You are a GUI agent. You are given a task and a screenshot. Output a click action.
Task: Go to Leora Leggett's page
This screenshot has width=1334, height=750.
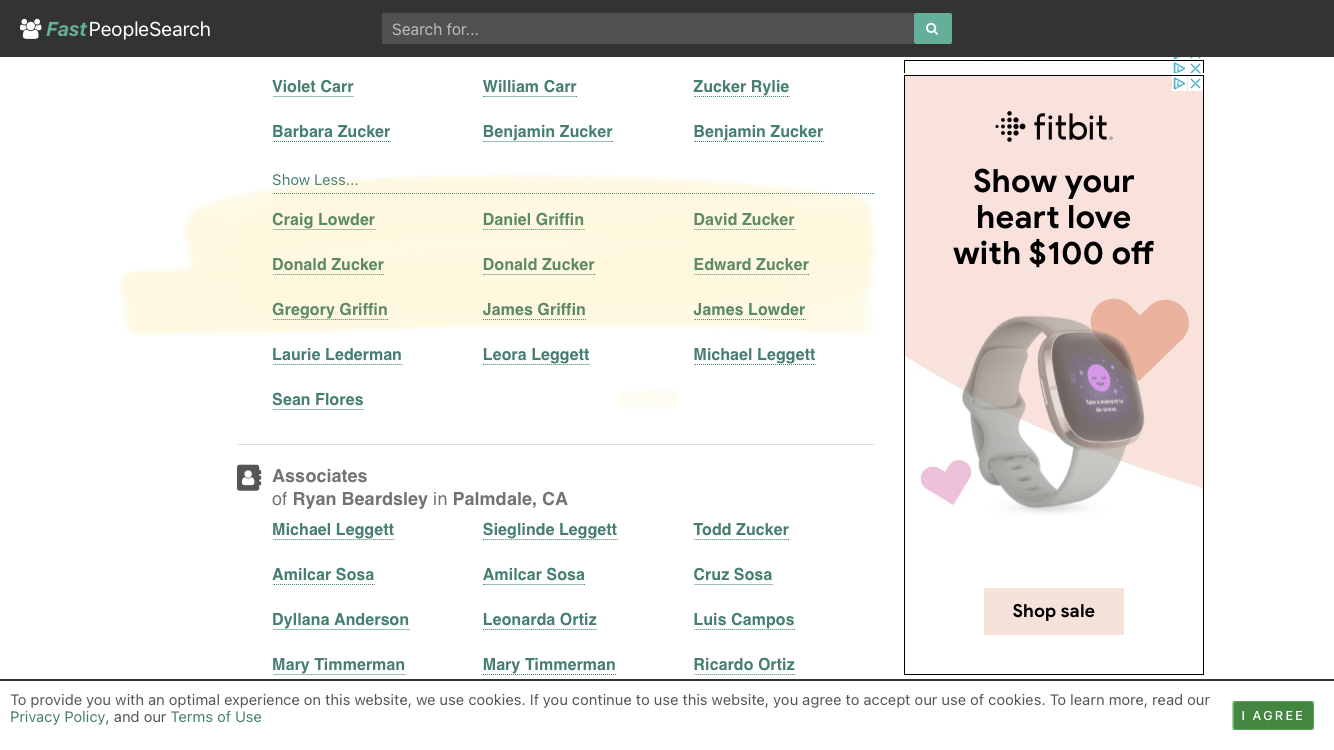pos(536,355)
